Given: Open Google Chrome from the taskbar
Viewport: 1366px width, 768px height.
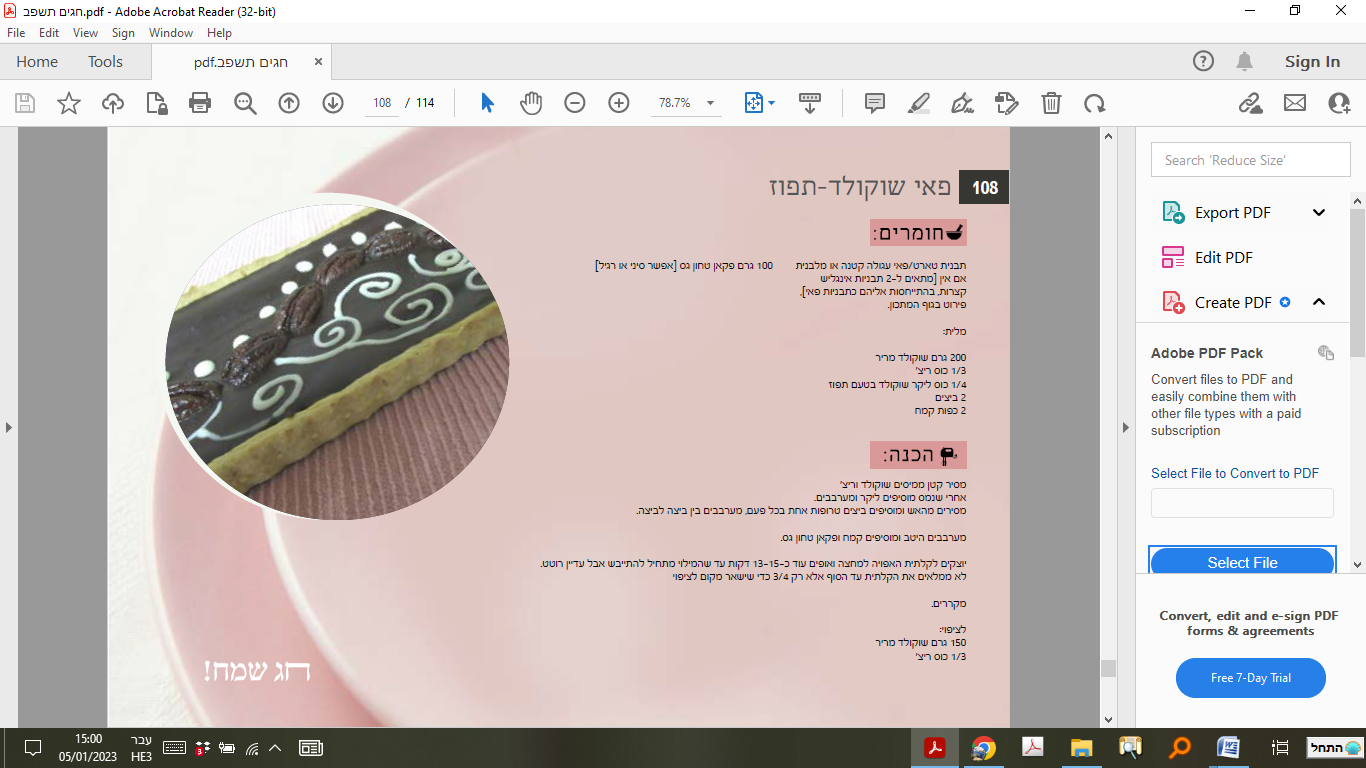Looking at the screenshot, I should [x=984, y=748].
